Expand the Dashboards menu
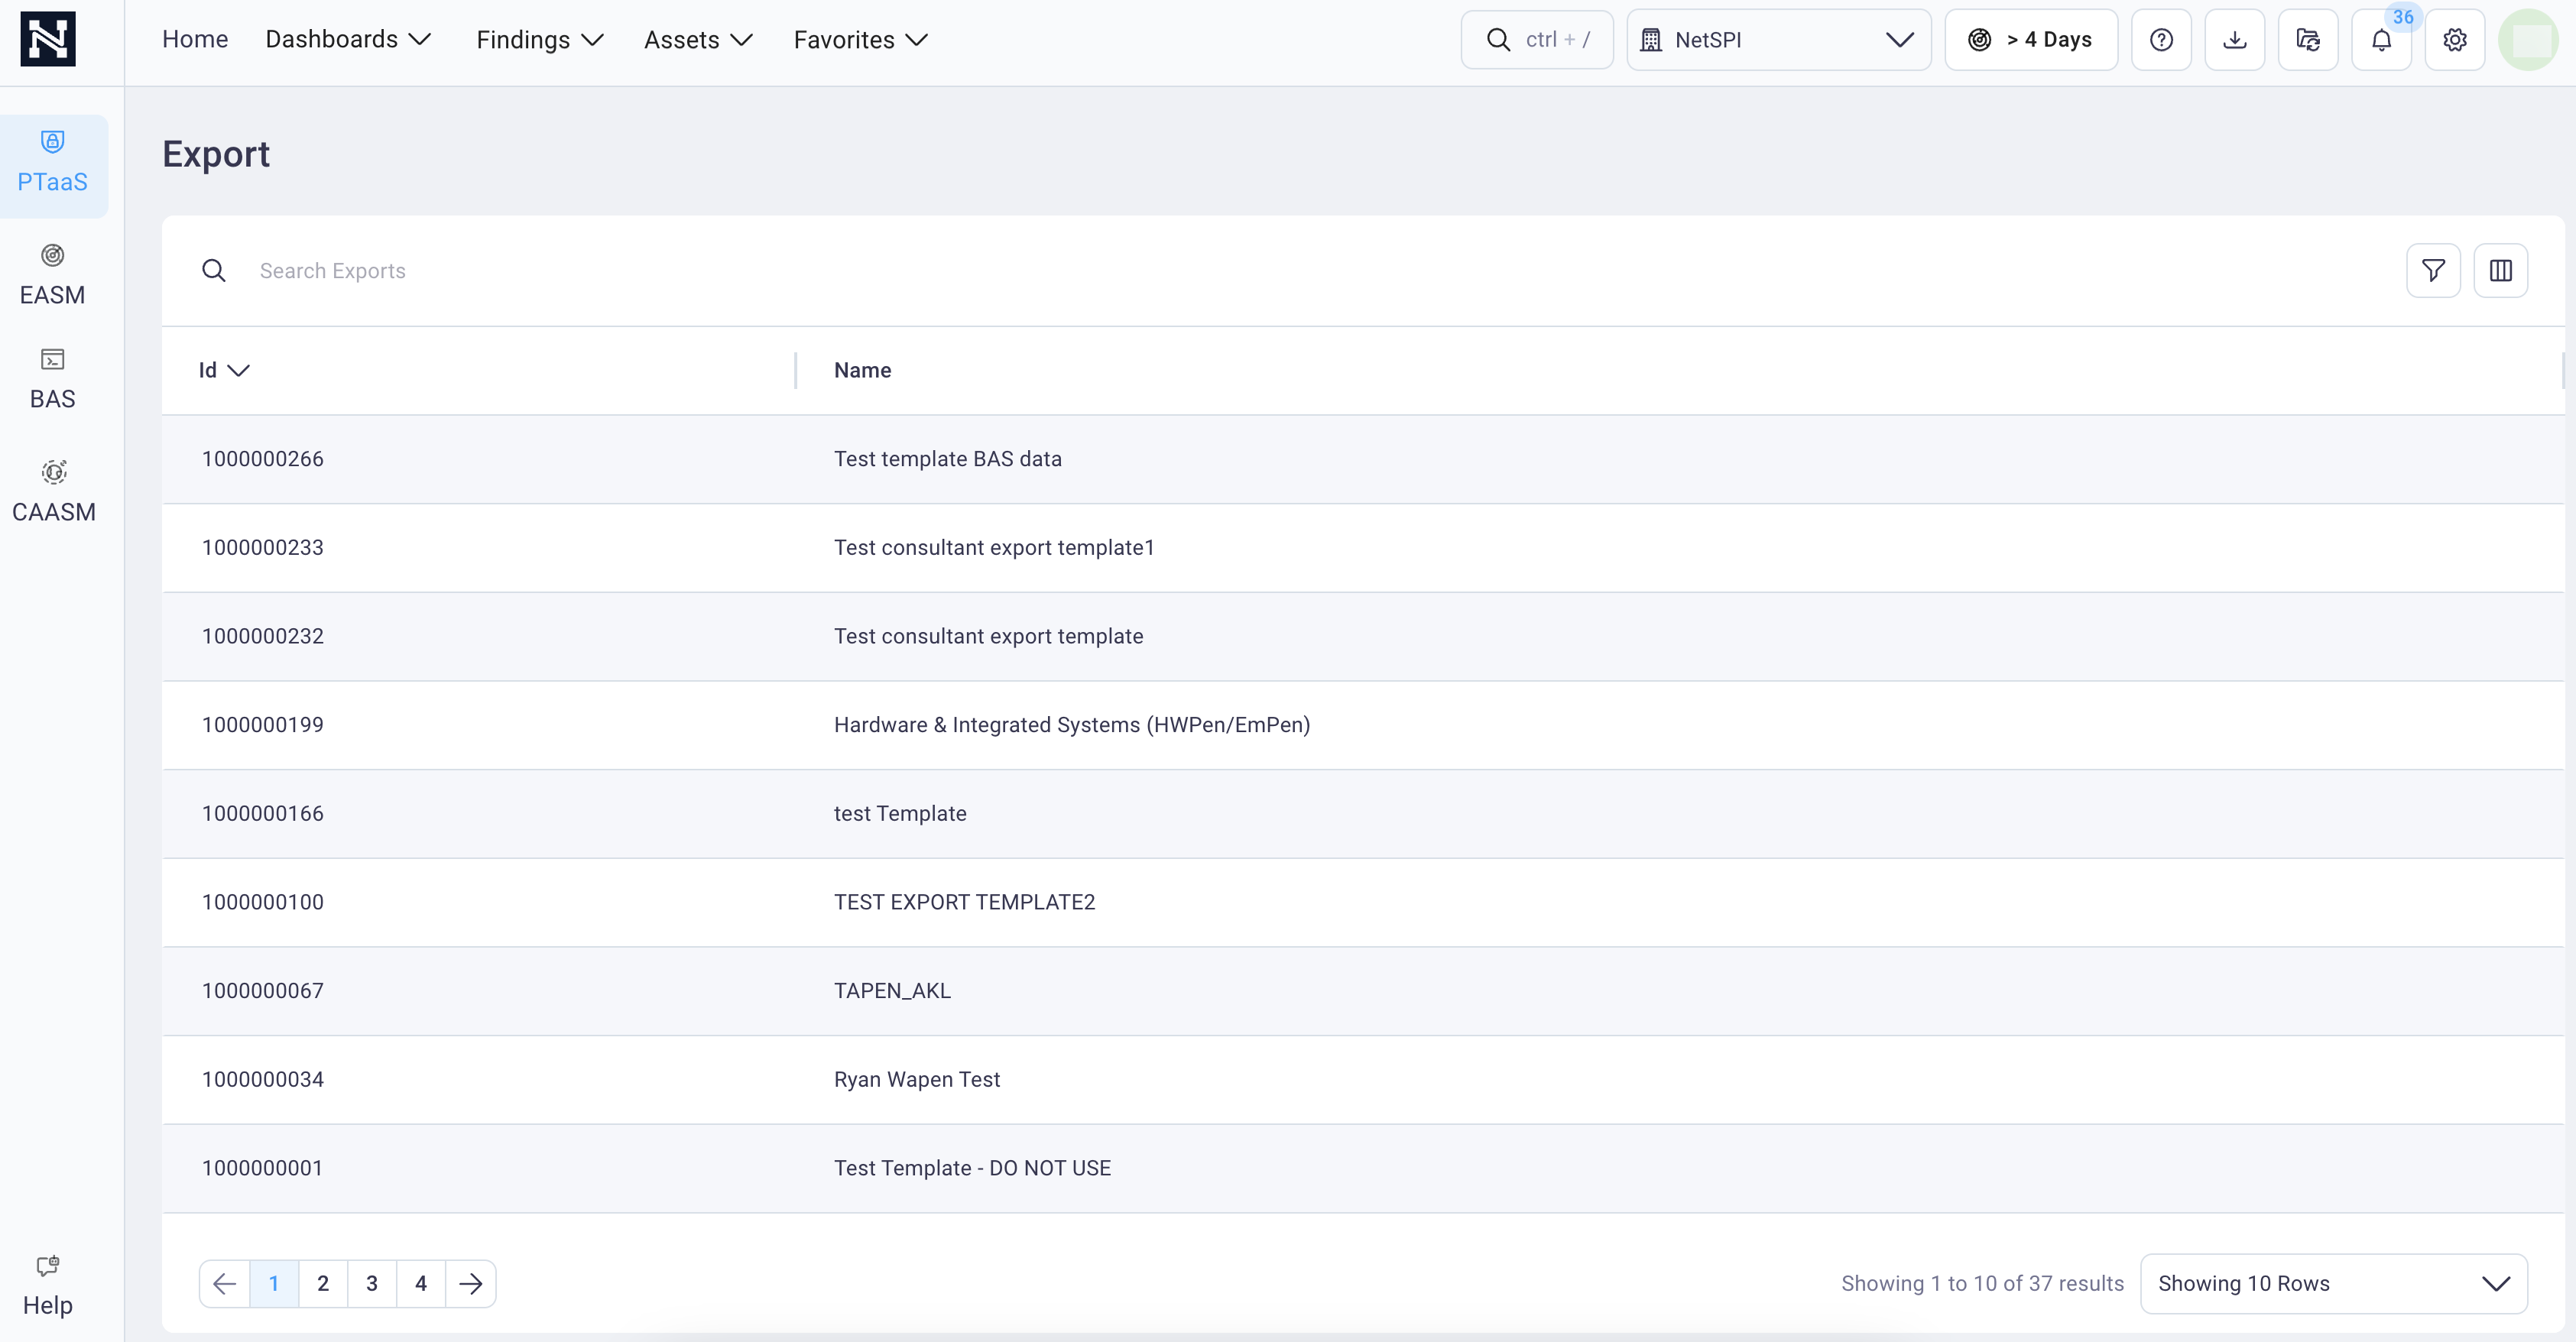 tap(348, 40)
